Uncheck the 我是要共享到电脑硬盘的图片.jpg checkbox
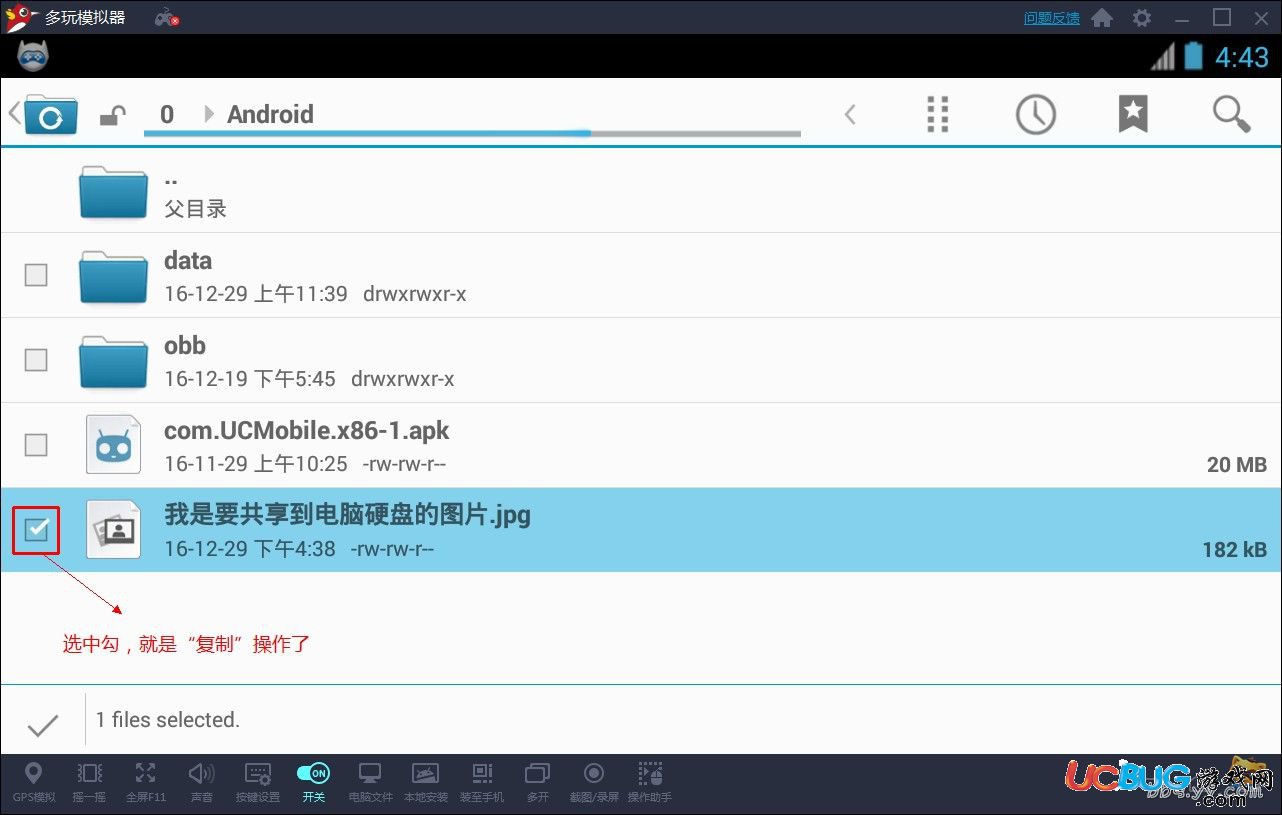This screenshot has width=1282, height=815. point(36,530)
